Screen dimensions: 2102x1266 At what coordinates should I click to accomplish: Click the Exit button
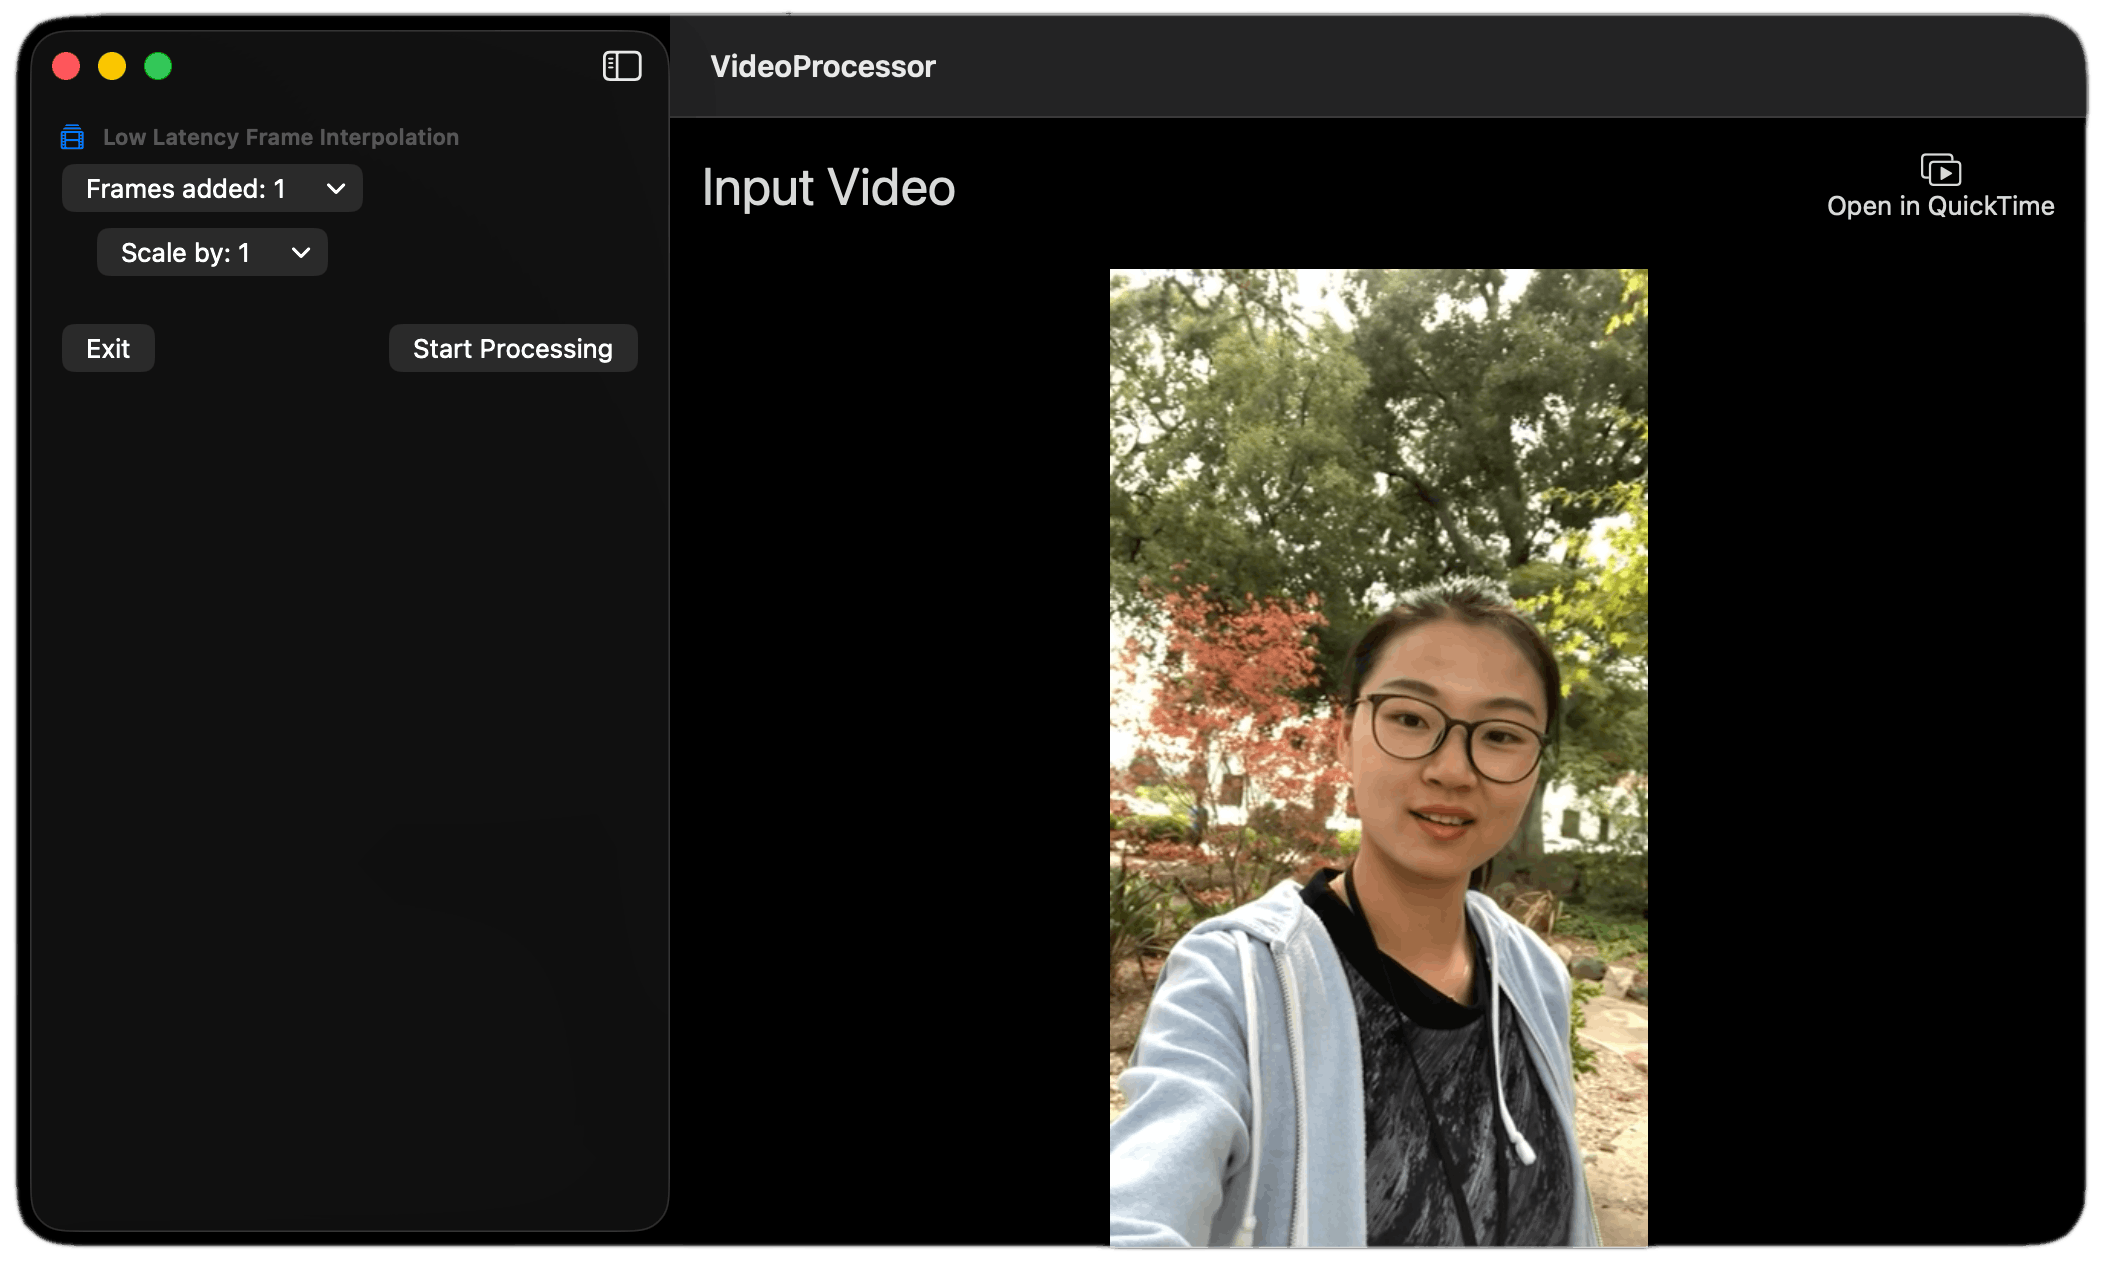[x=108, y=349]
